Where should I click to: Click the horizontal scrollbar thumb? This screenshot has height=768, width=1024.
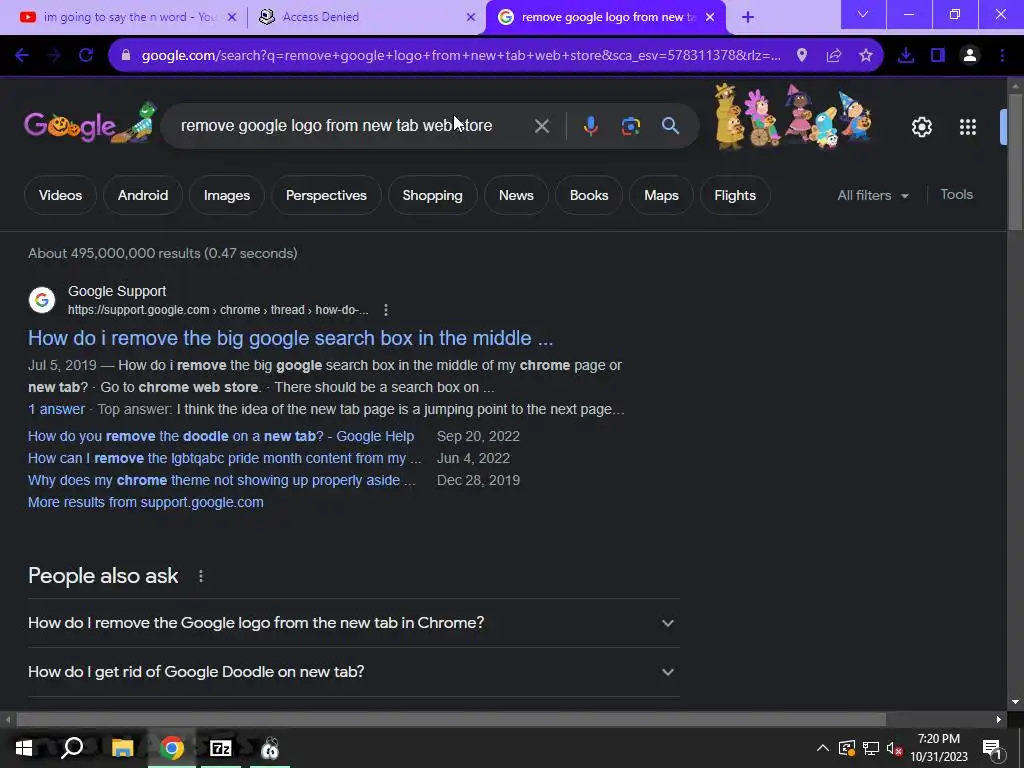coord(451,720)
